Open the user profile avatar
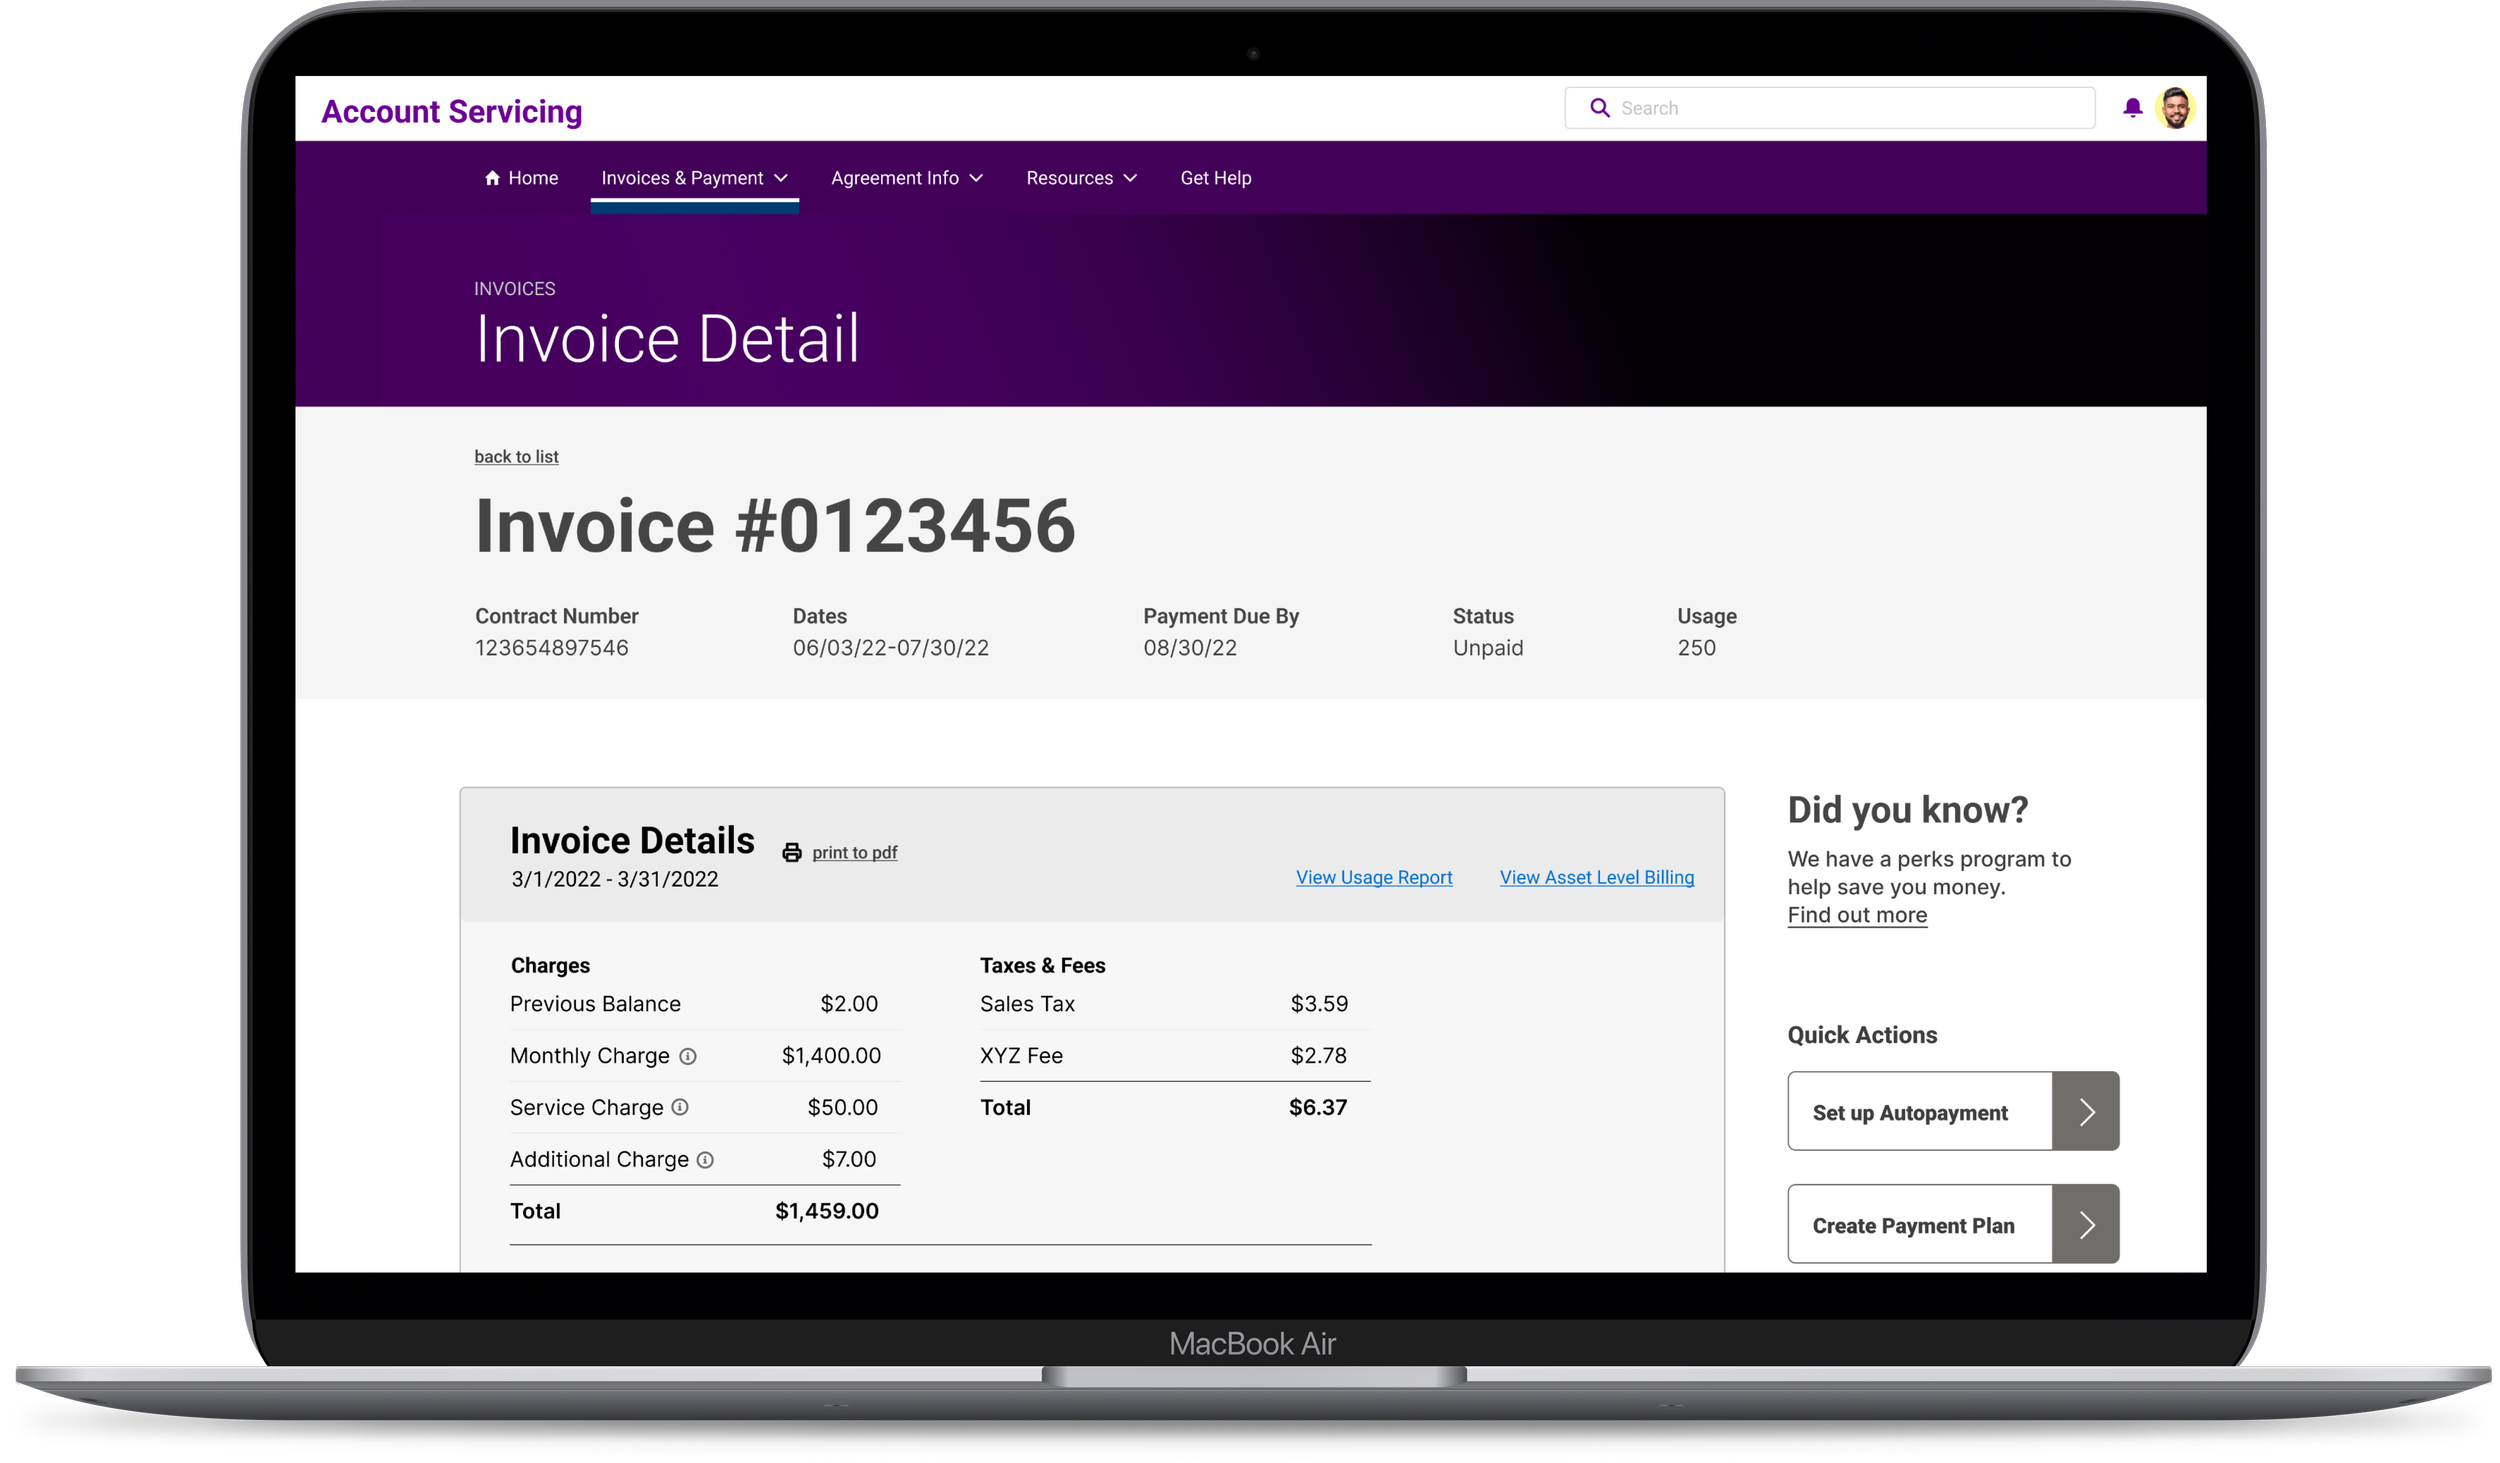This screenshot has height=1463, width=2500. pyautogui.click(x=2176, y=108)
